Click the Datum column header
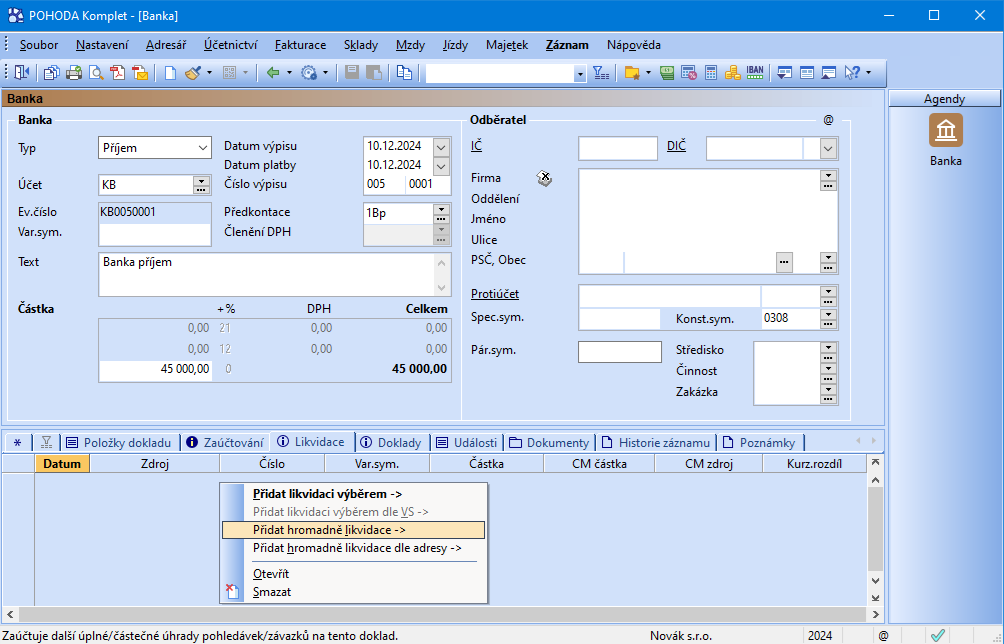Screen dimensions: 1004x644 click(62, 463)
